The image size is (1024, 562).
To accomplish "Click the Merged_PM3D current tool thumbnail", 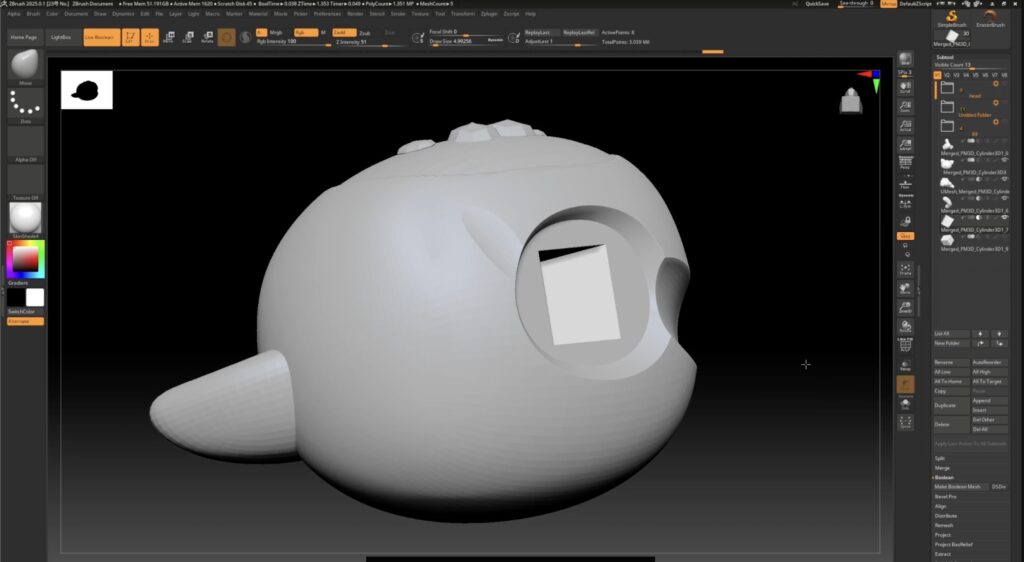I will click(952, 37).
